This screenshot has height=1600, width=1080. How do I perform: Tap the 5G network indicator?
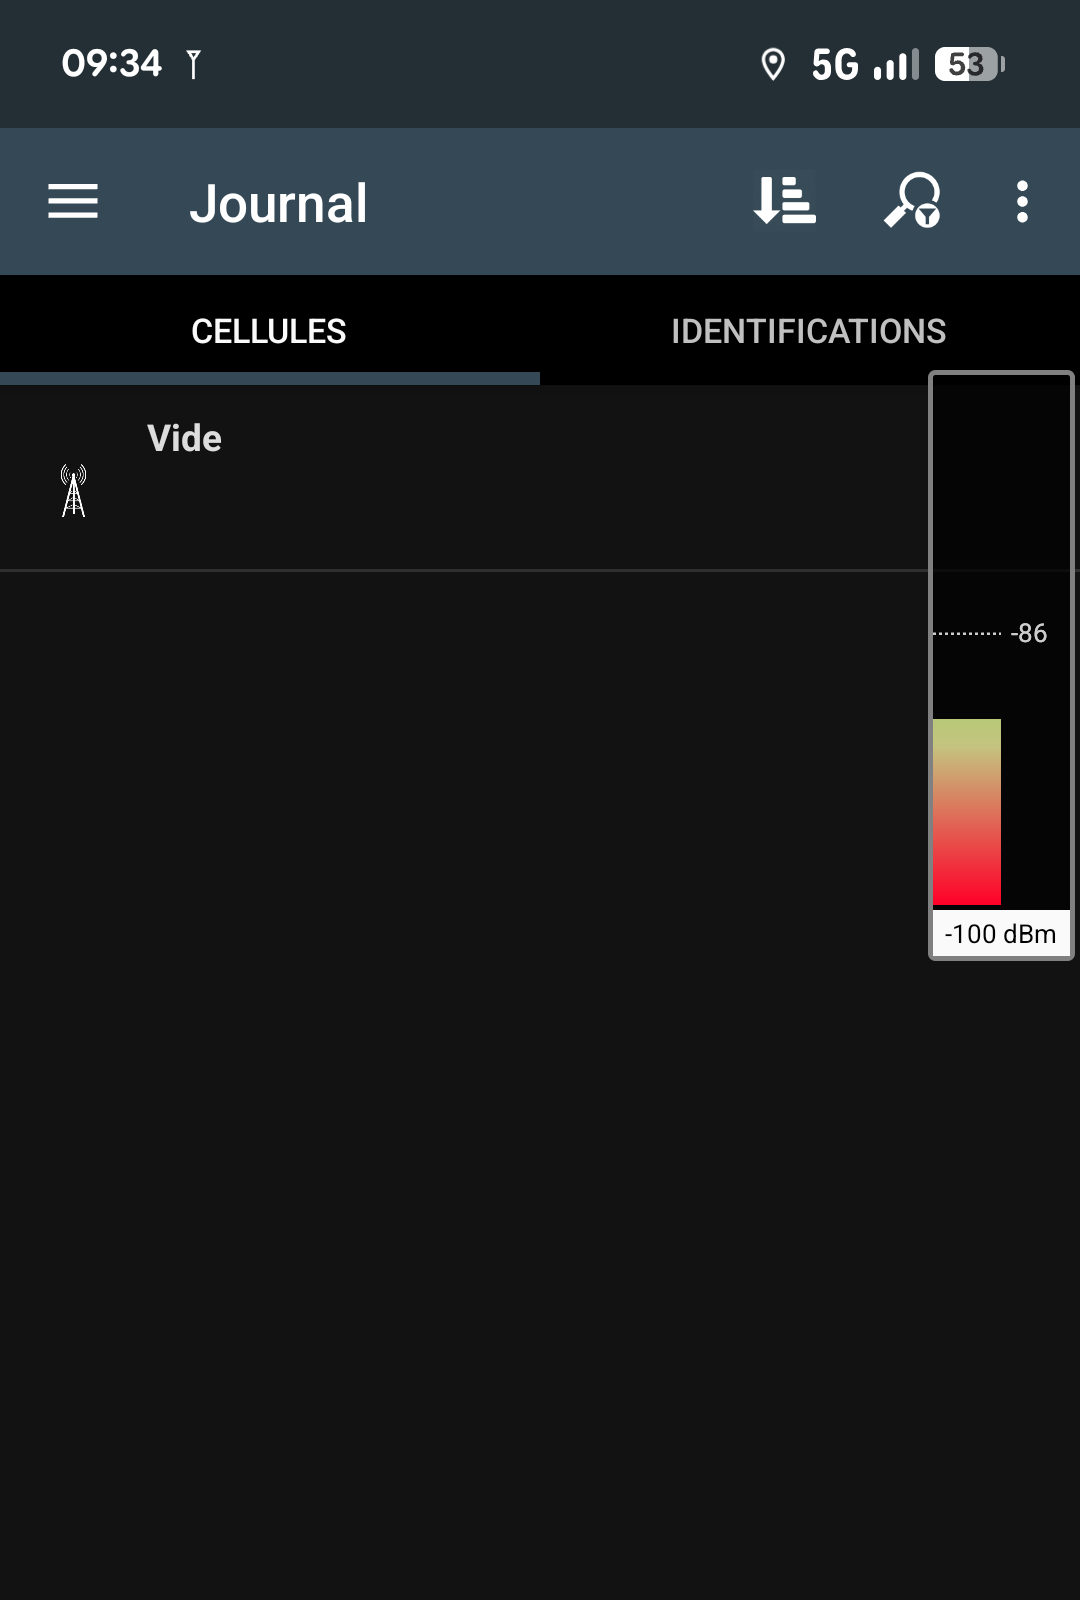[x=834, y=65]
